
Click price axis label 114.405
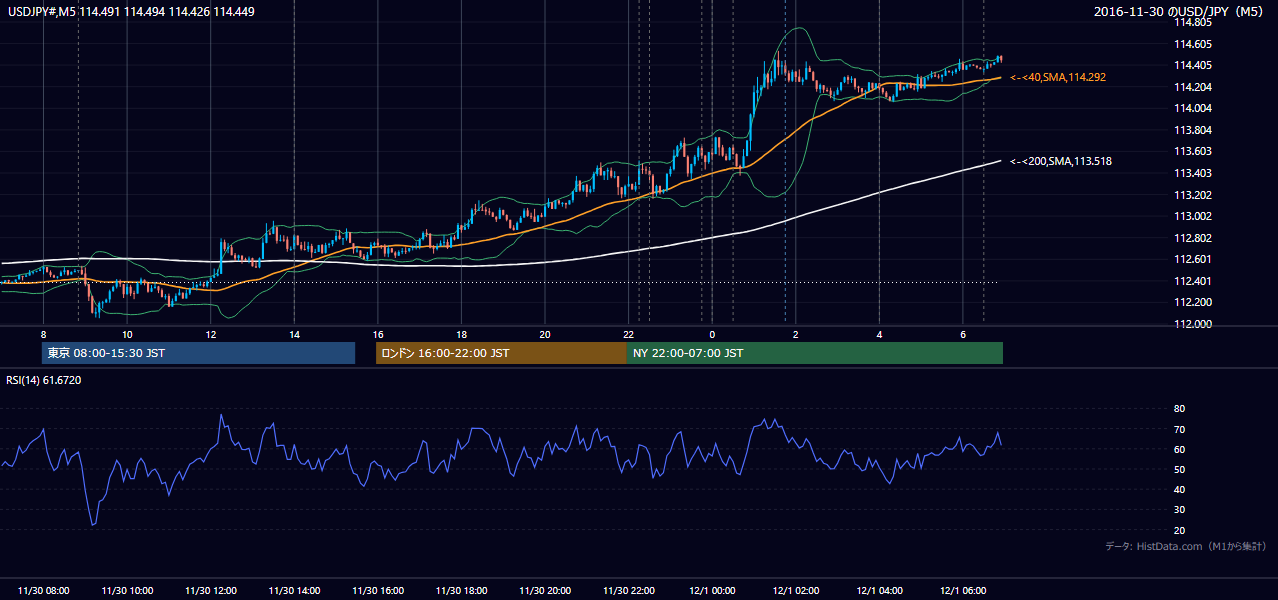pyautogui.click(x=1195, y=65)
